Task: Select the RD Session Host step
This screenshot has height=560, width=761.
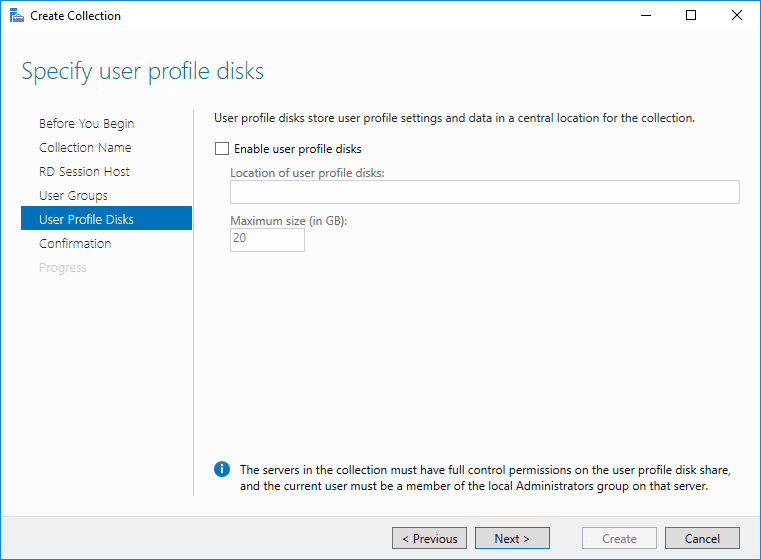Action: [x=84, y=172]
